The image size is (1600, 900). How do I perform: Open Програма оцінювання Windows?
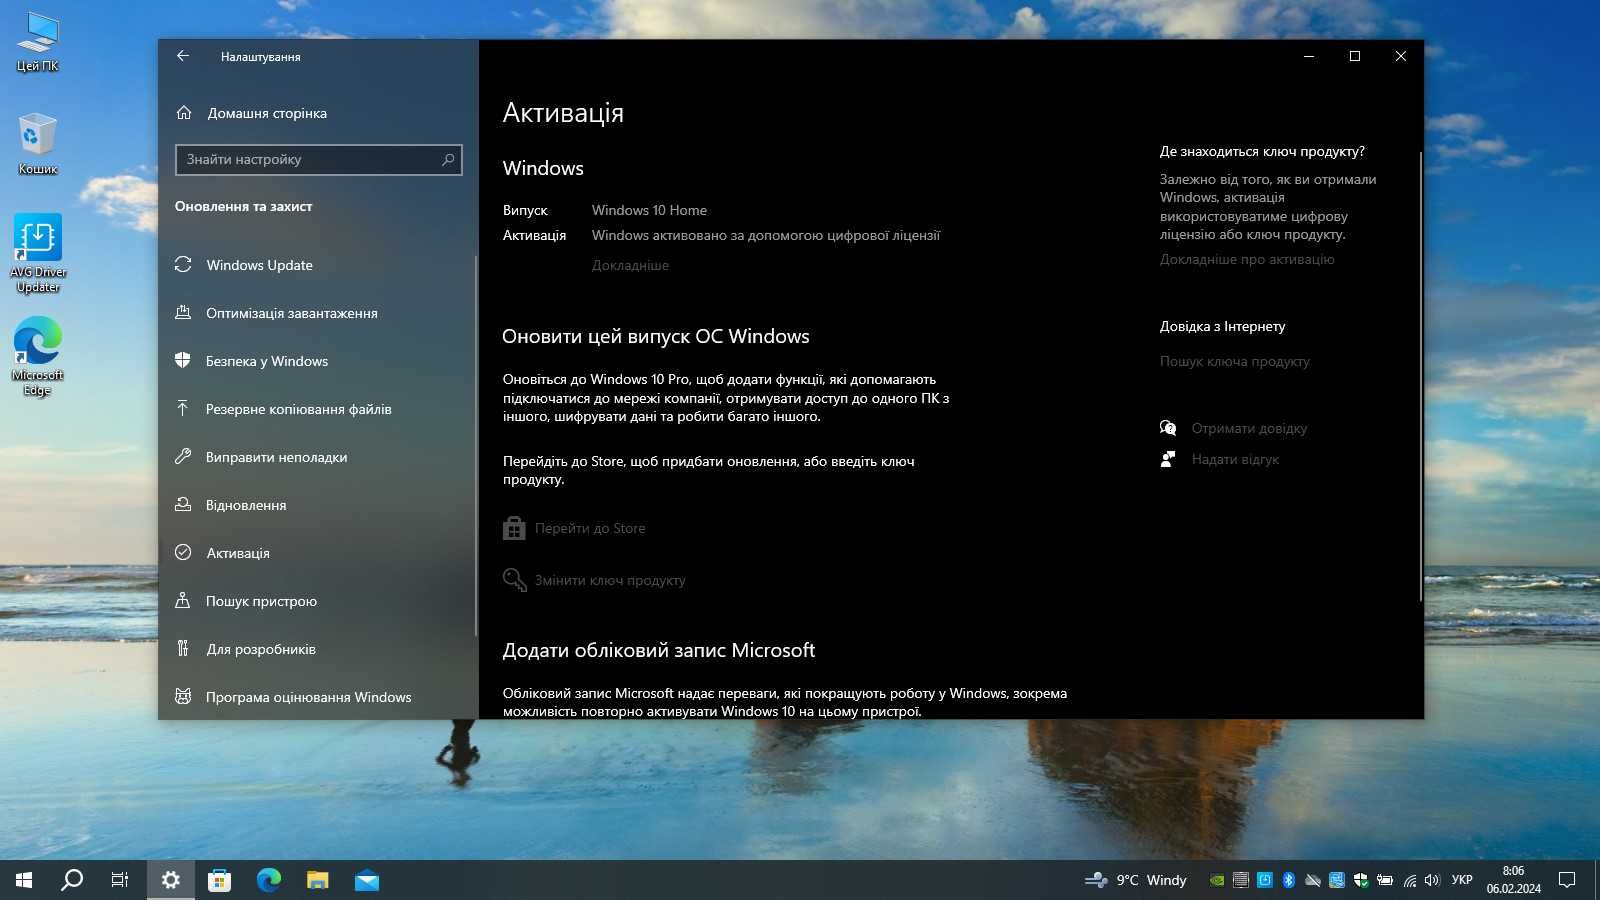308,697
